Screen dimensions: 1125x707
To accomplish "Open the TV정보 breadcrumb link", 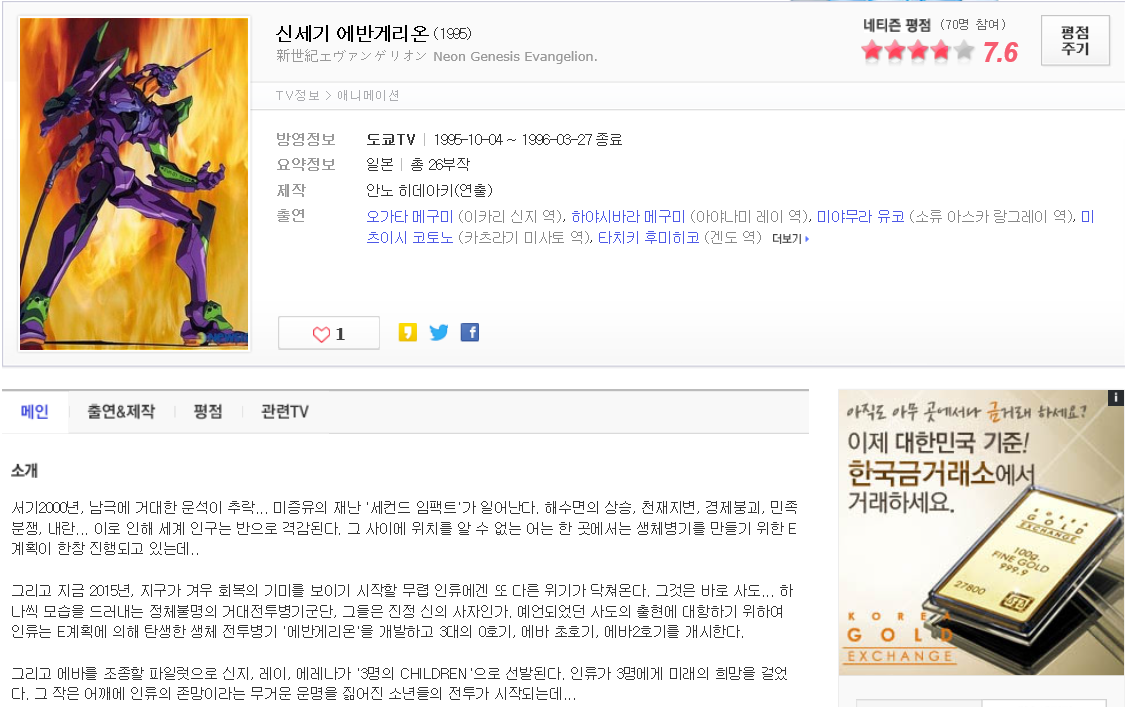I will tap(297, 95).
